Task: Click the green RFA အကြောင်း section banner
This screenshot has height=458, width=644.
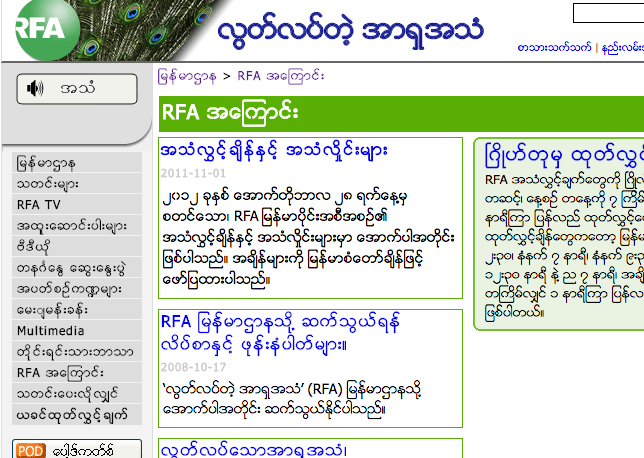Action: click(x=401, y=113)
